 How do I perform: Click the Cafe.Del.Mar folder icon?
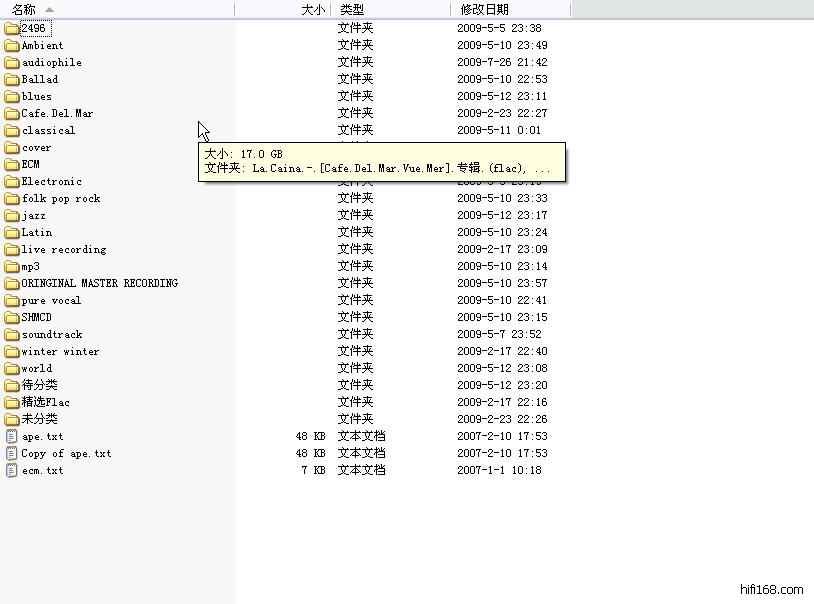click(x=12, y=113)
